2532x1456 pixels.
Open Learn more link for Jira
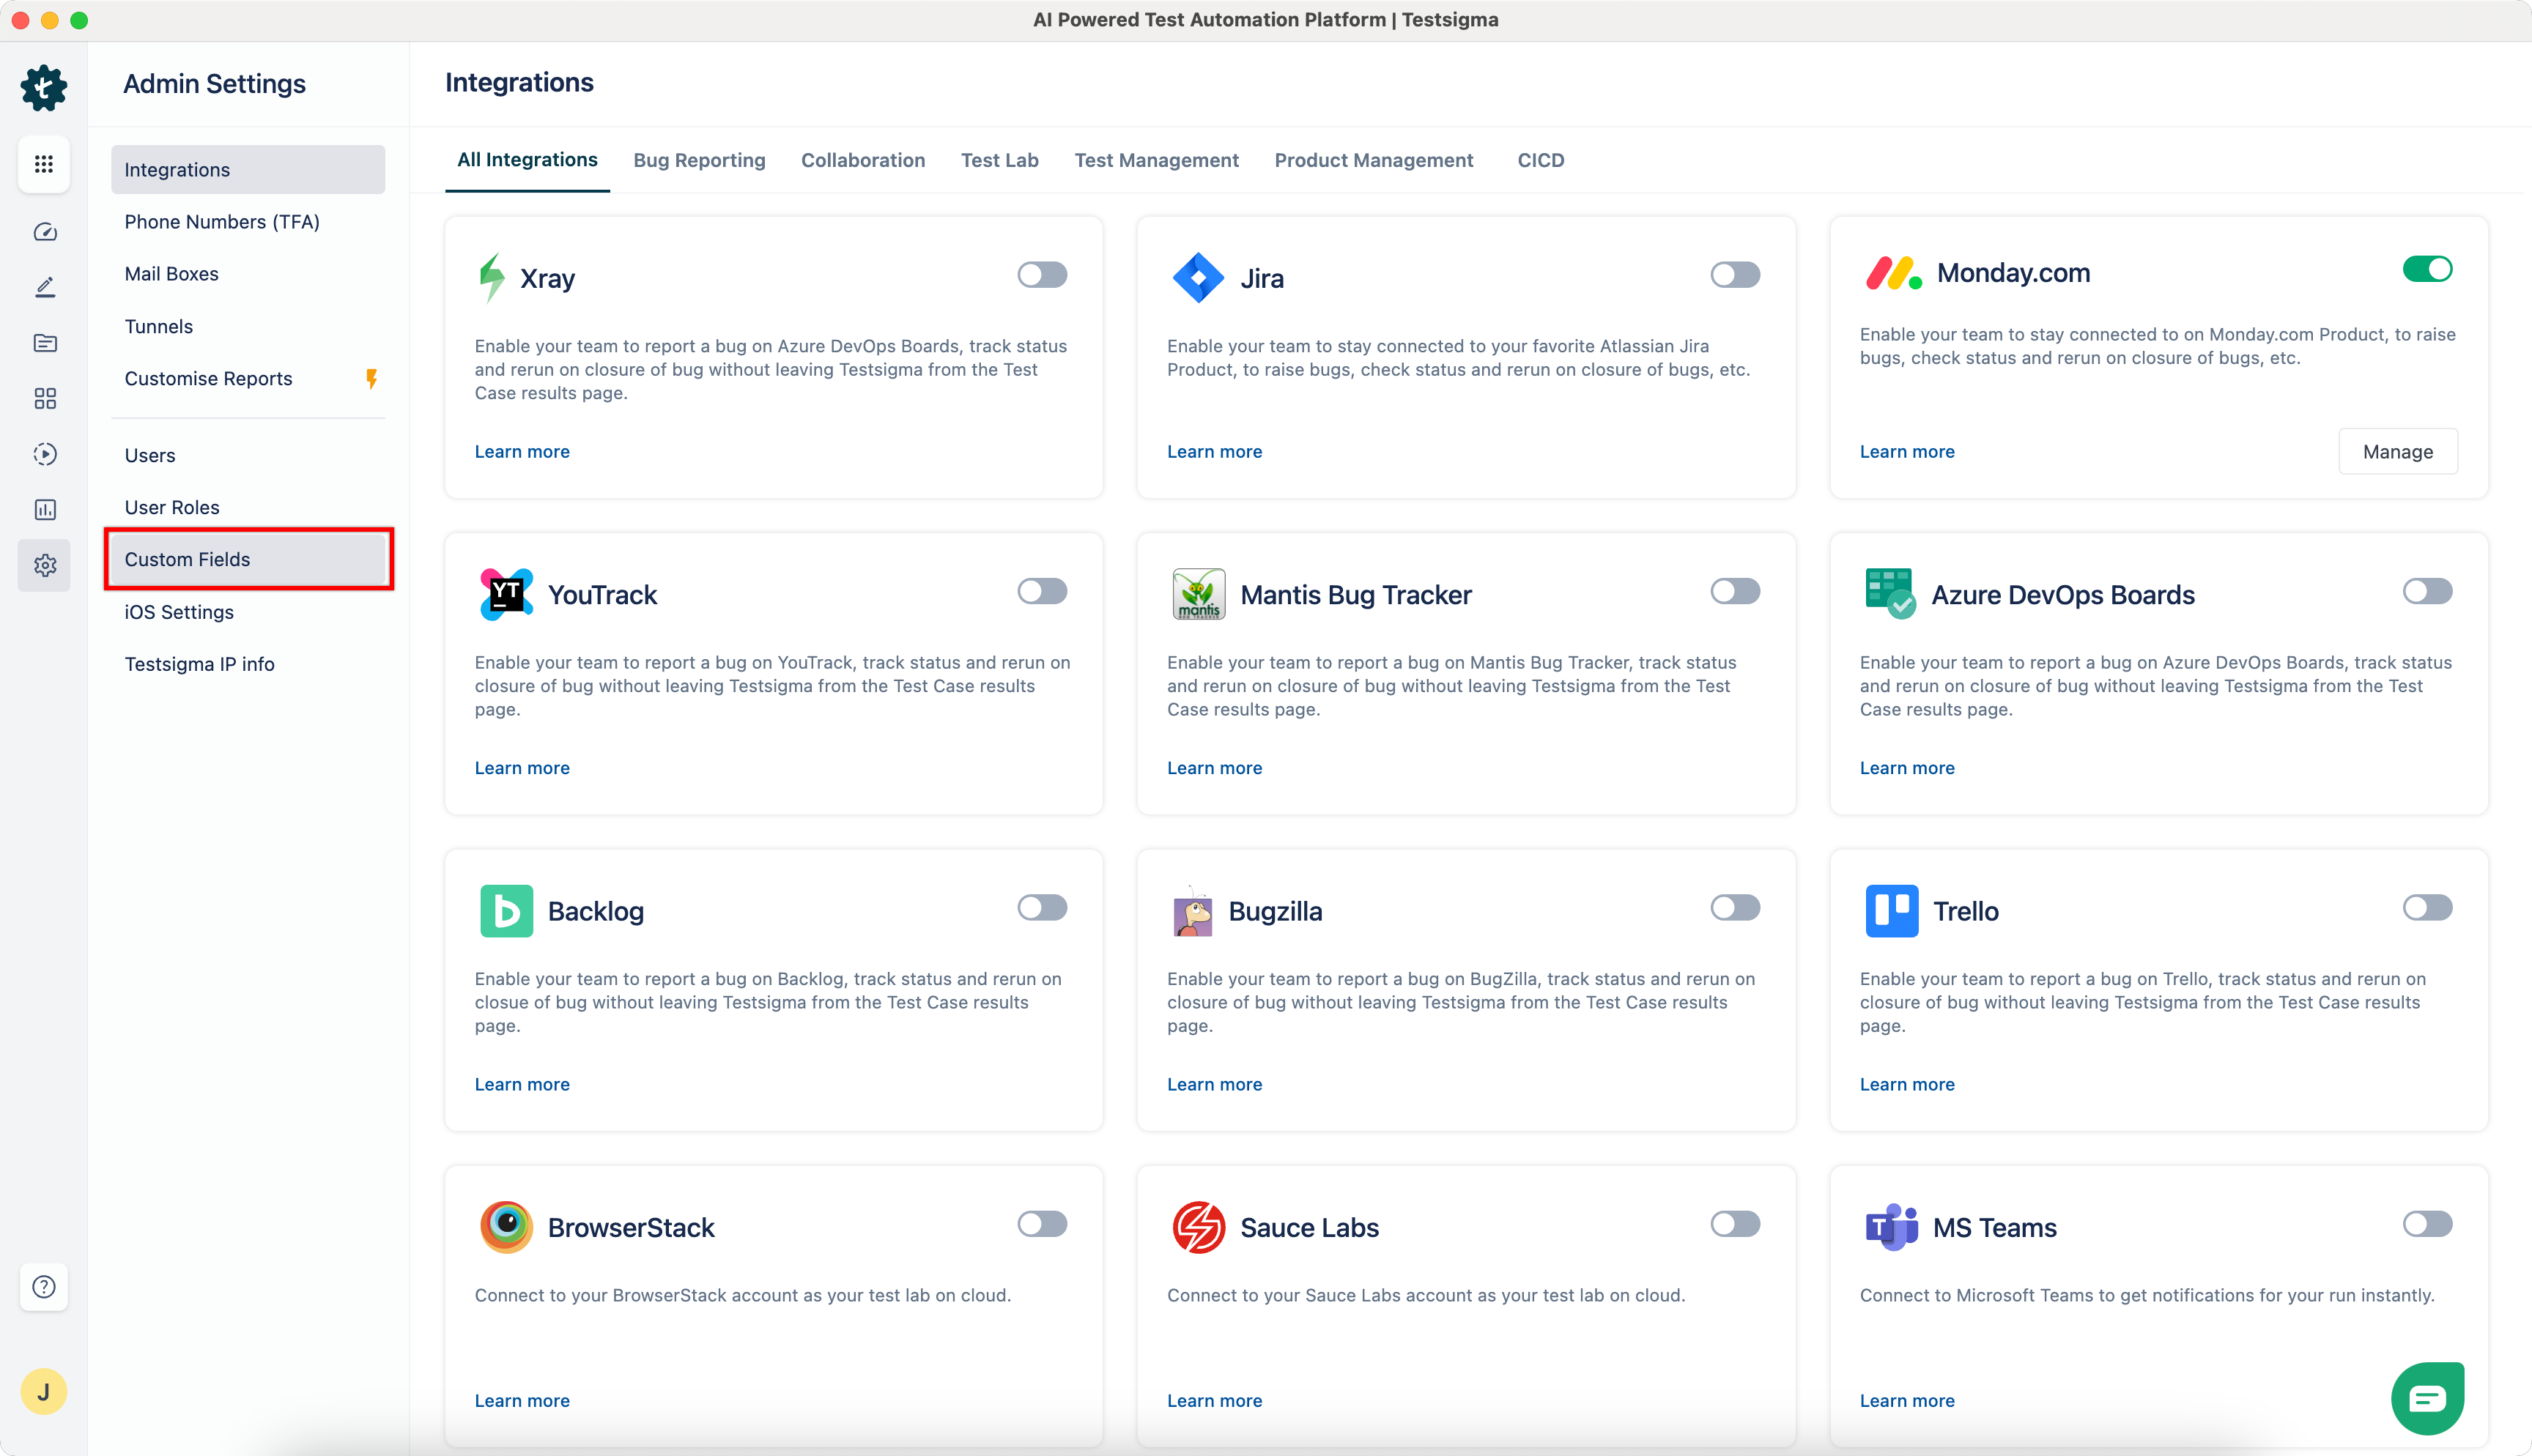1214,452
